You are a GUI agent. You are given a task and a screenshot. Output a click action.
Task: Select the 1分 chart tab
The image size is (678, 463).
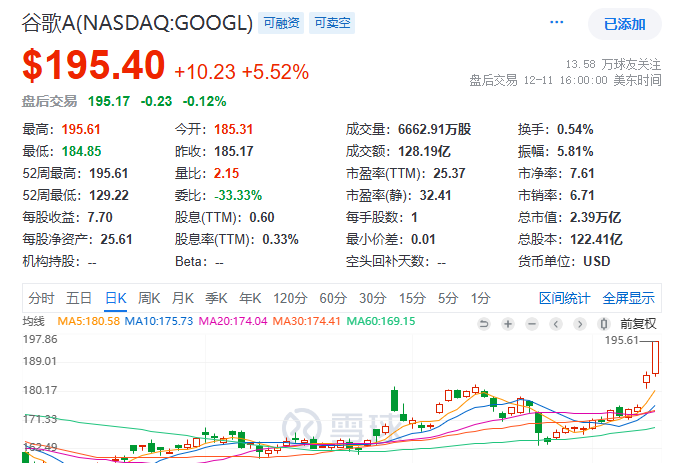pos(480,298)
